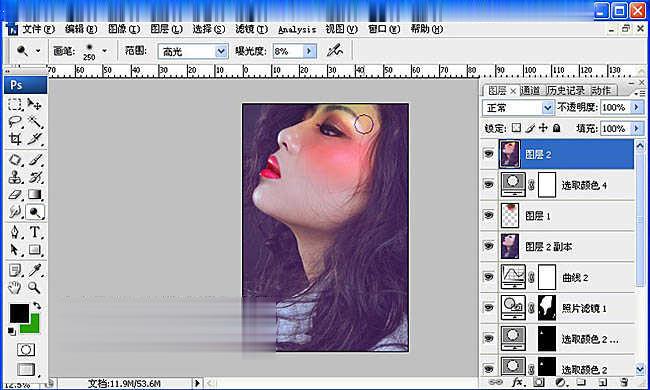Select the Path Selection tool
The image size is (650, 390).
coord(15,250)
